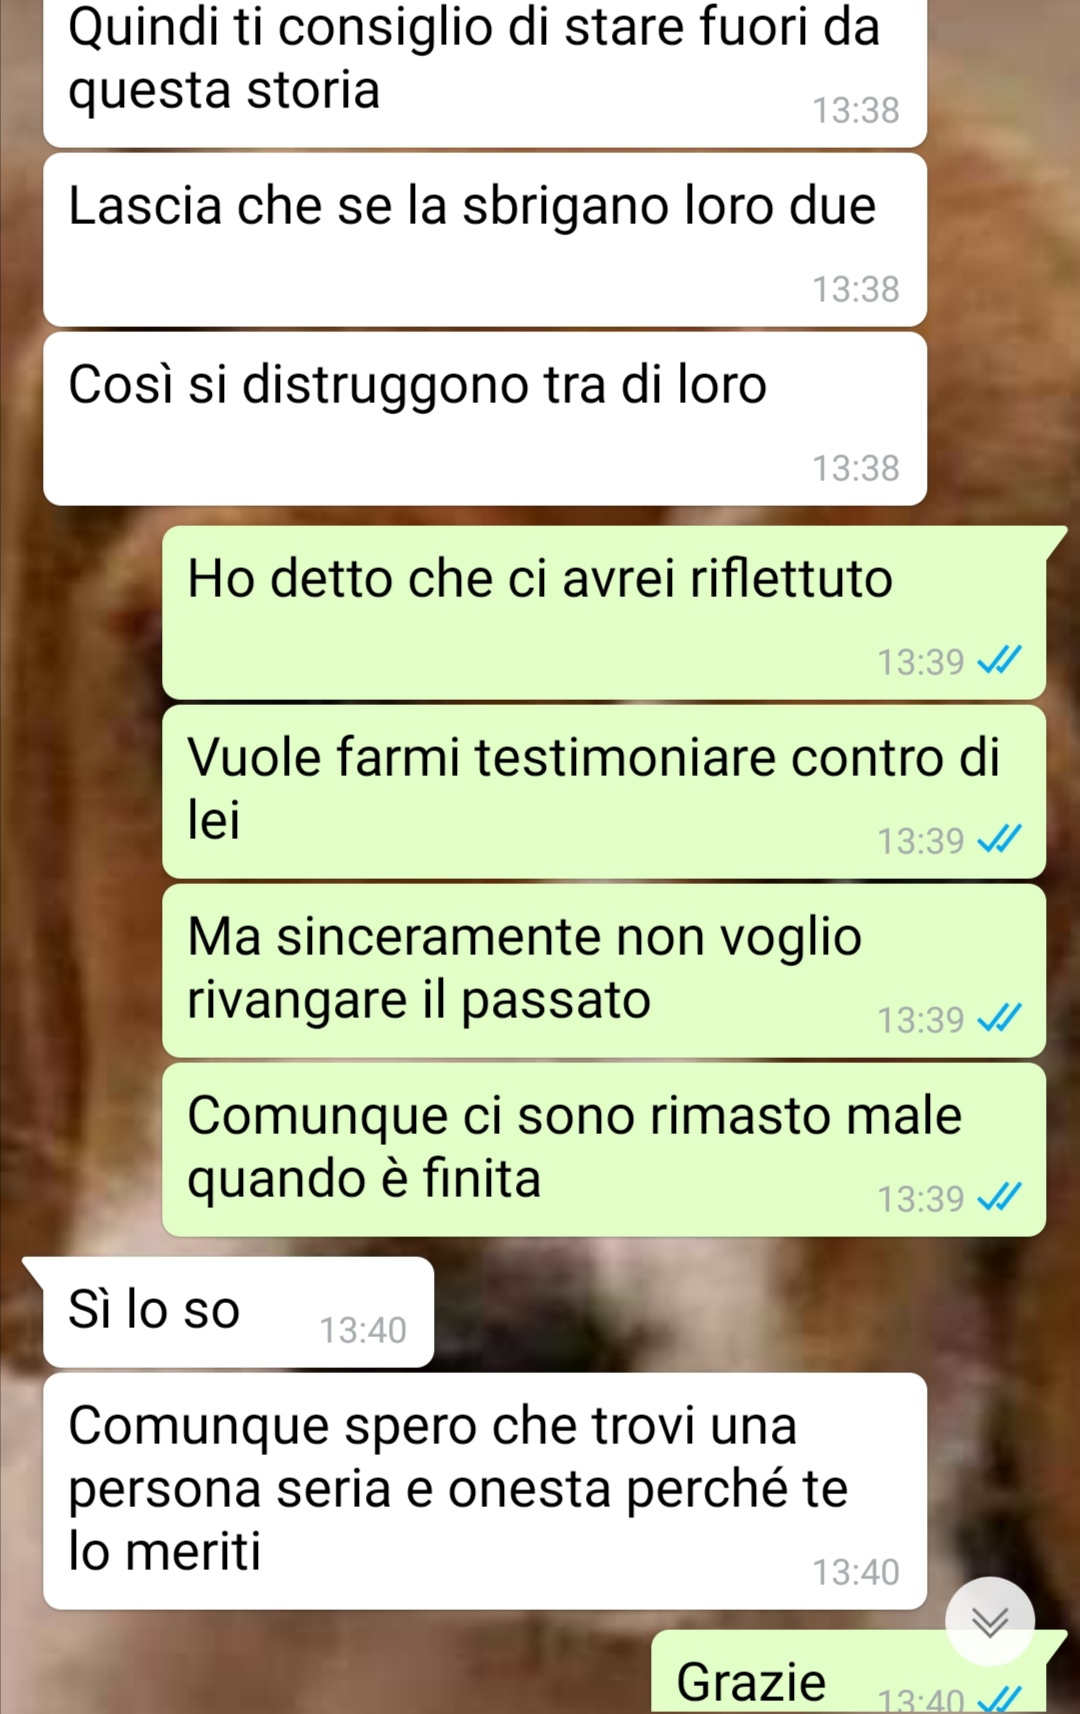Viewport: 1080px width, 1714px height.
Task: Tap the 'Ma sinceramente non voglio rivangare' bubble
Action: point(604,971)
